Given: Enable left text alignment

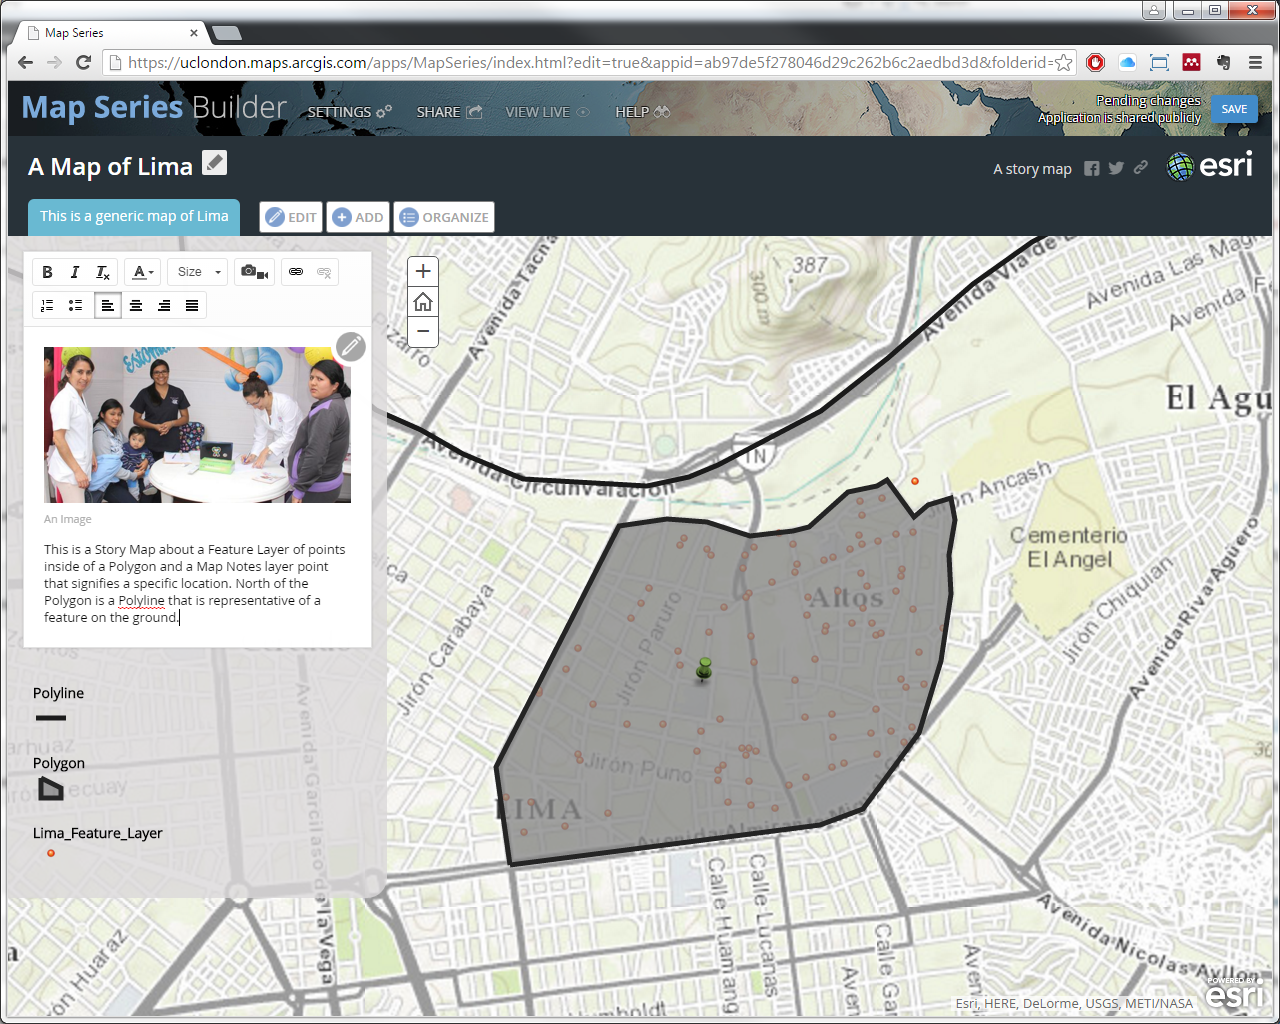Looking at the screenshot, I should pyautogui.click(x=108, y=305).
